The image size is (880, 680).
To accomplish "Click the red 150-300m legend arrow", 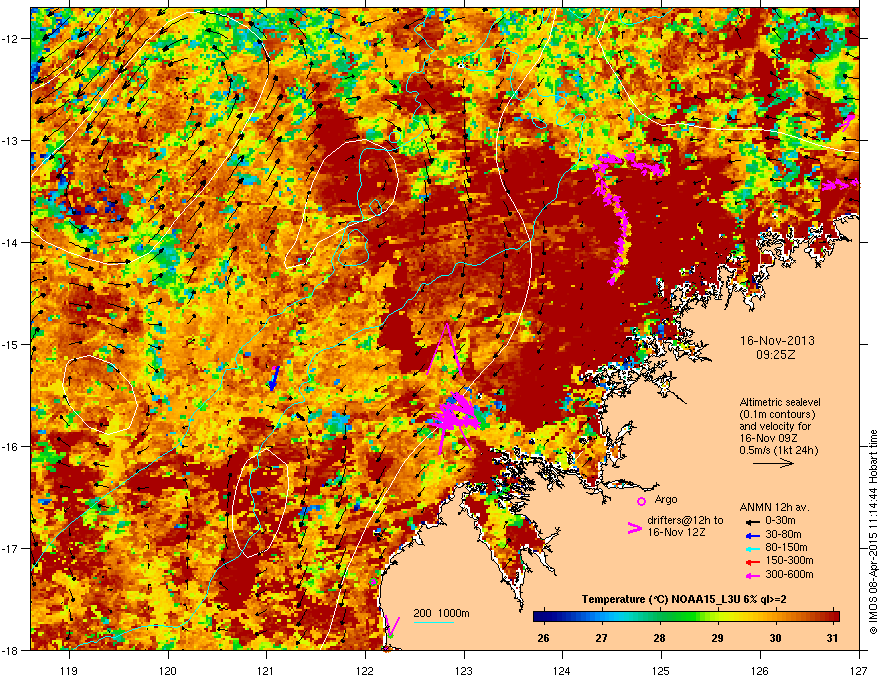I will 751,561.
